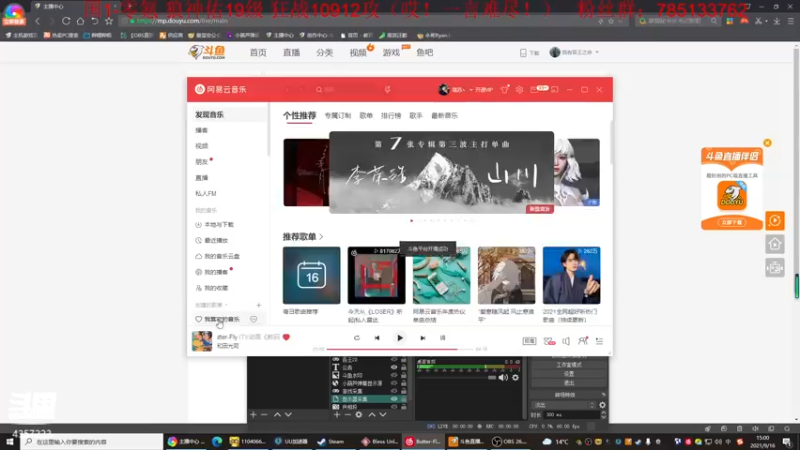
Task: Open playlist queue icon in player bar
Action: [599, 341]
